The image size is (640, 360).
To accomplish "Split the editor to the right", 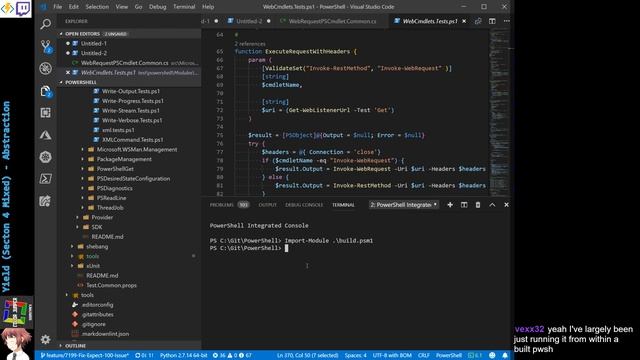I will point(492,21).
